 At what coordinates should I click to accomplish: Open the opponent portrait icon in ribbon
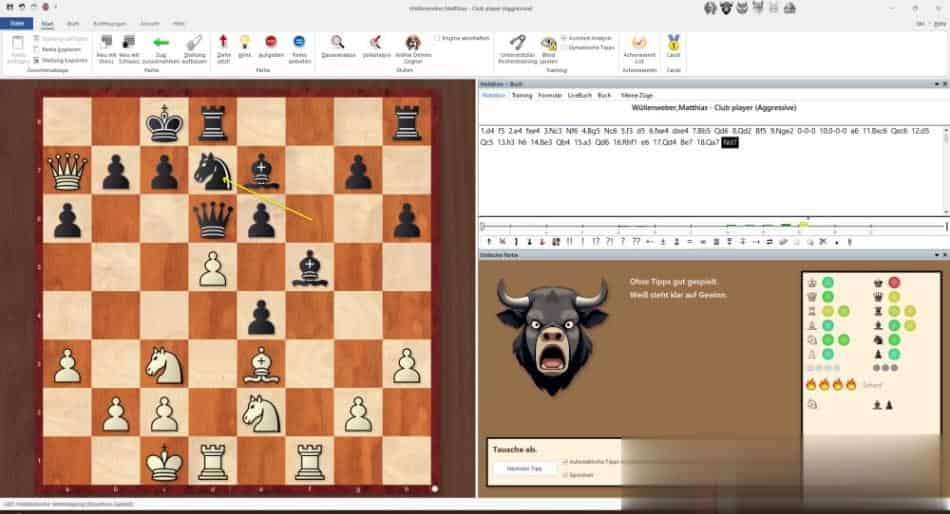click(x=413, y=42)
